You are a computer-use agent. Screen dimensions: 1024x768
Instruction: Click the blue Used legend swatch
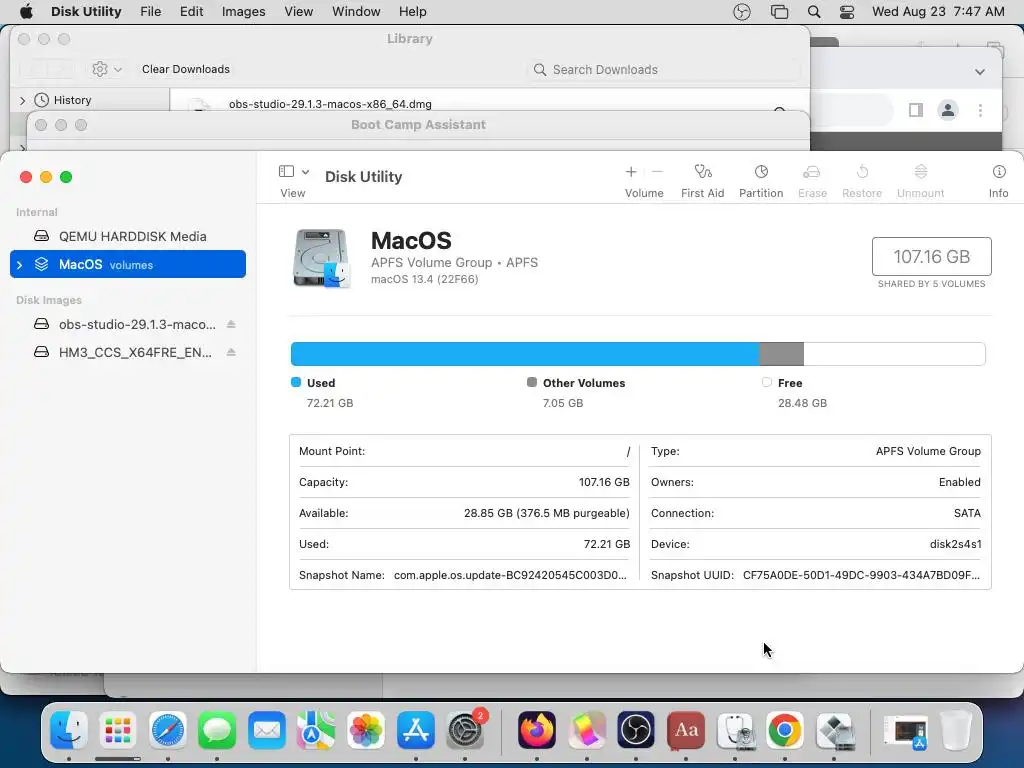[x=296, y=382]
